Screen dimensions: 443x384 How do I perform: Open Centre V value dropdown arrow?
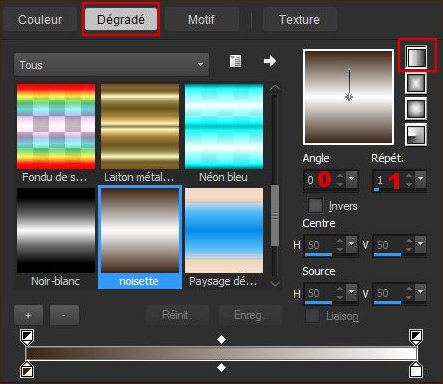click(x=421, y=244)
